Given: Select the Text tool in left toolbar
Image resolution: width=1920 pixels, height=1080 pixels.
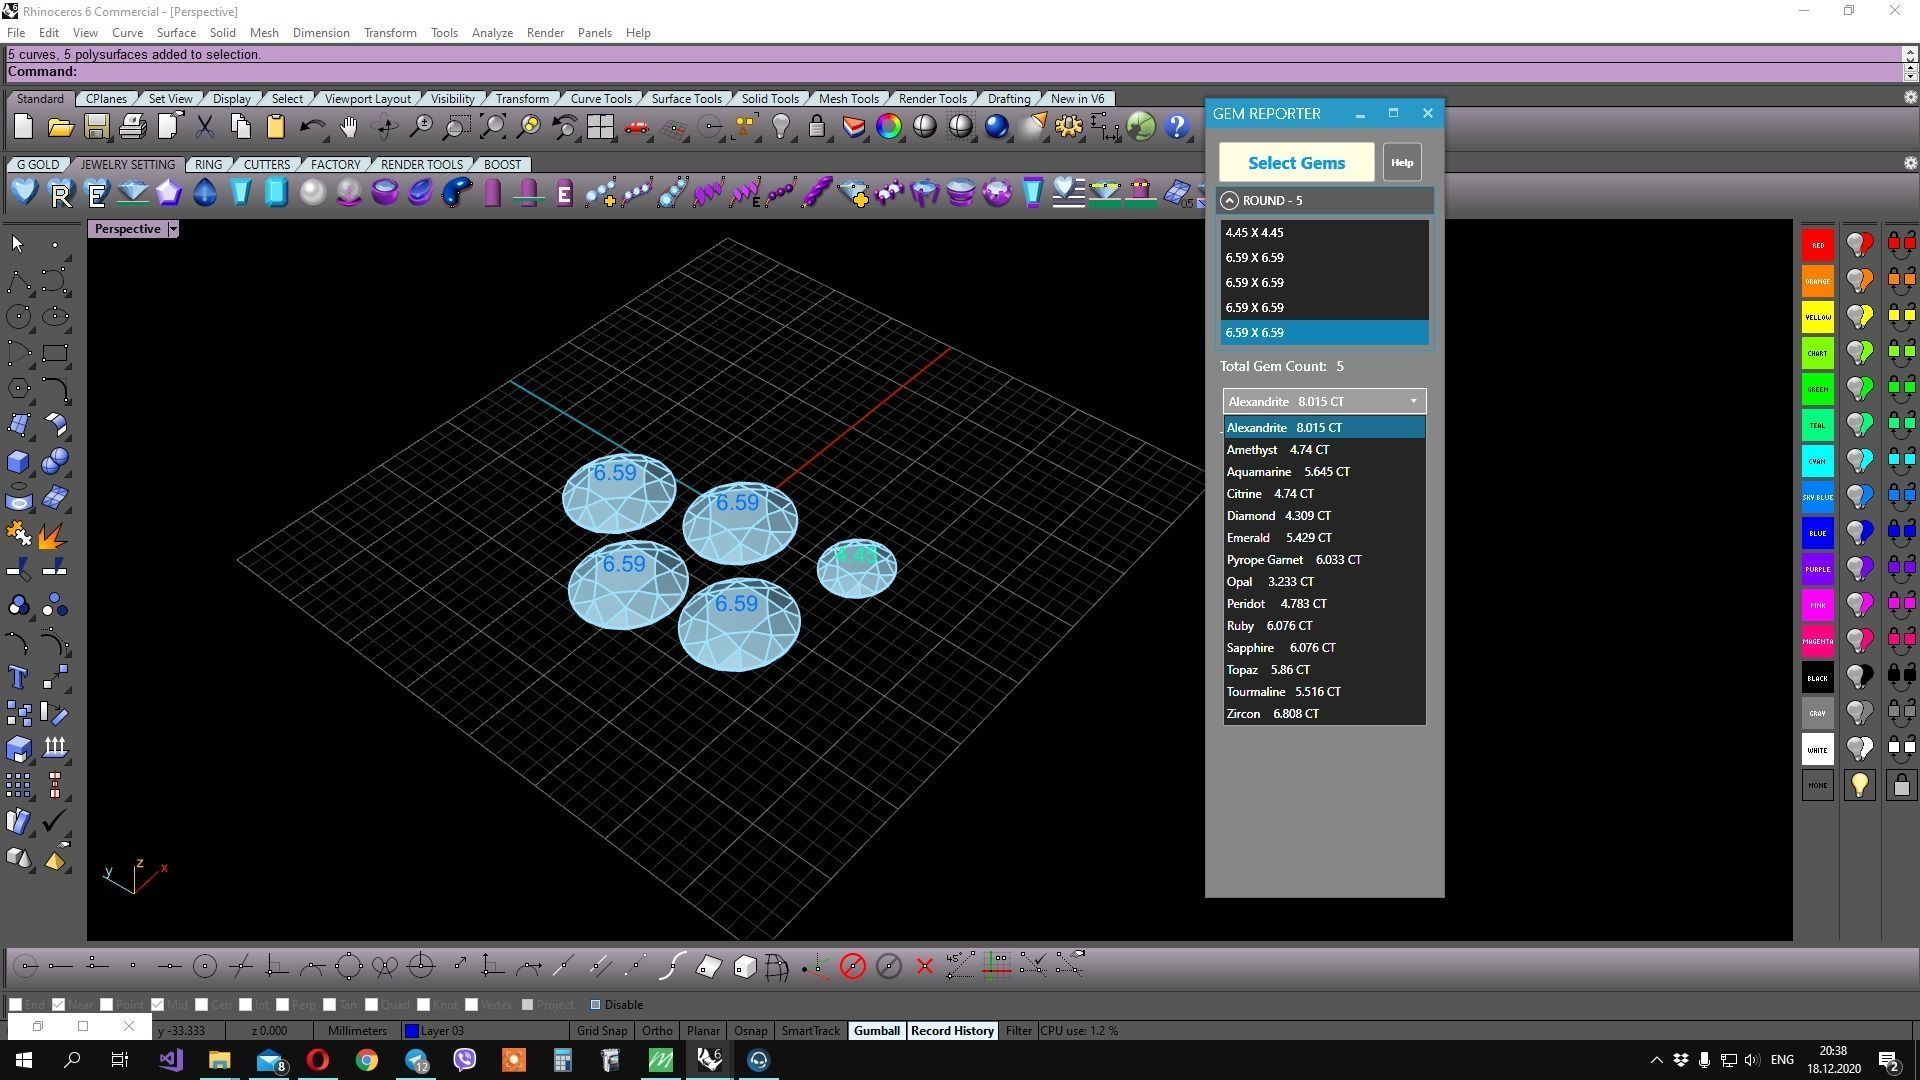Looking at the screenshot, I should (18, 678).
